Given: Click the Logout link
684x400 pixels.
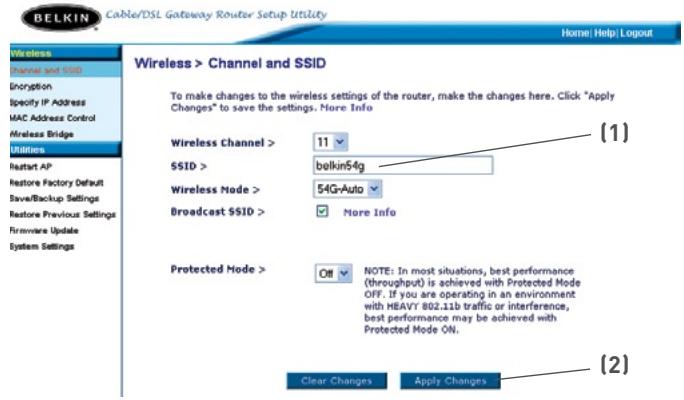Looking at the screenshot, I should tap(636, 33).
